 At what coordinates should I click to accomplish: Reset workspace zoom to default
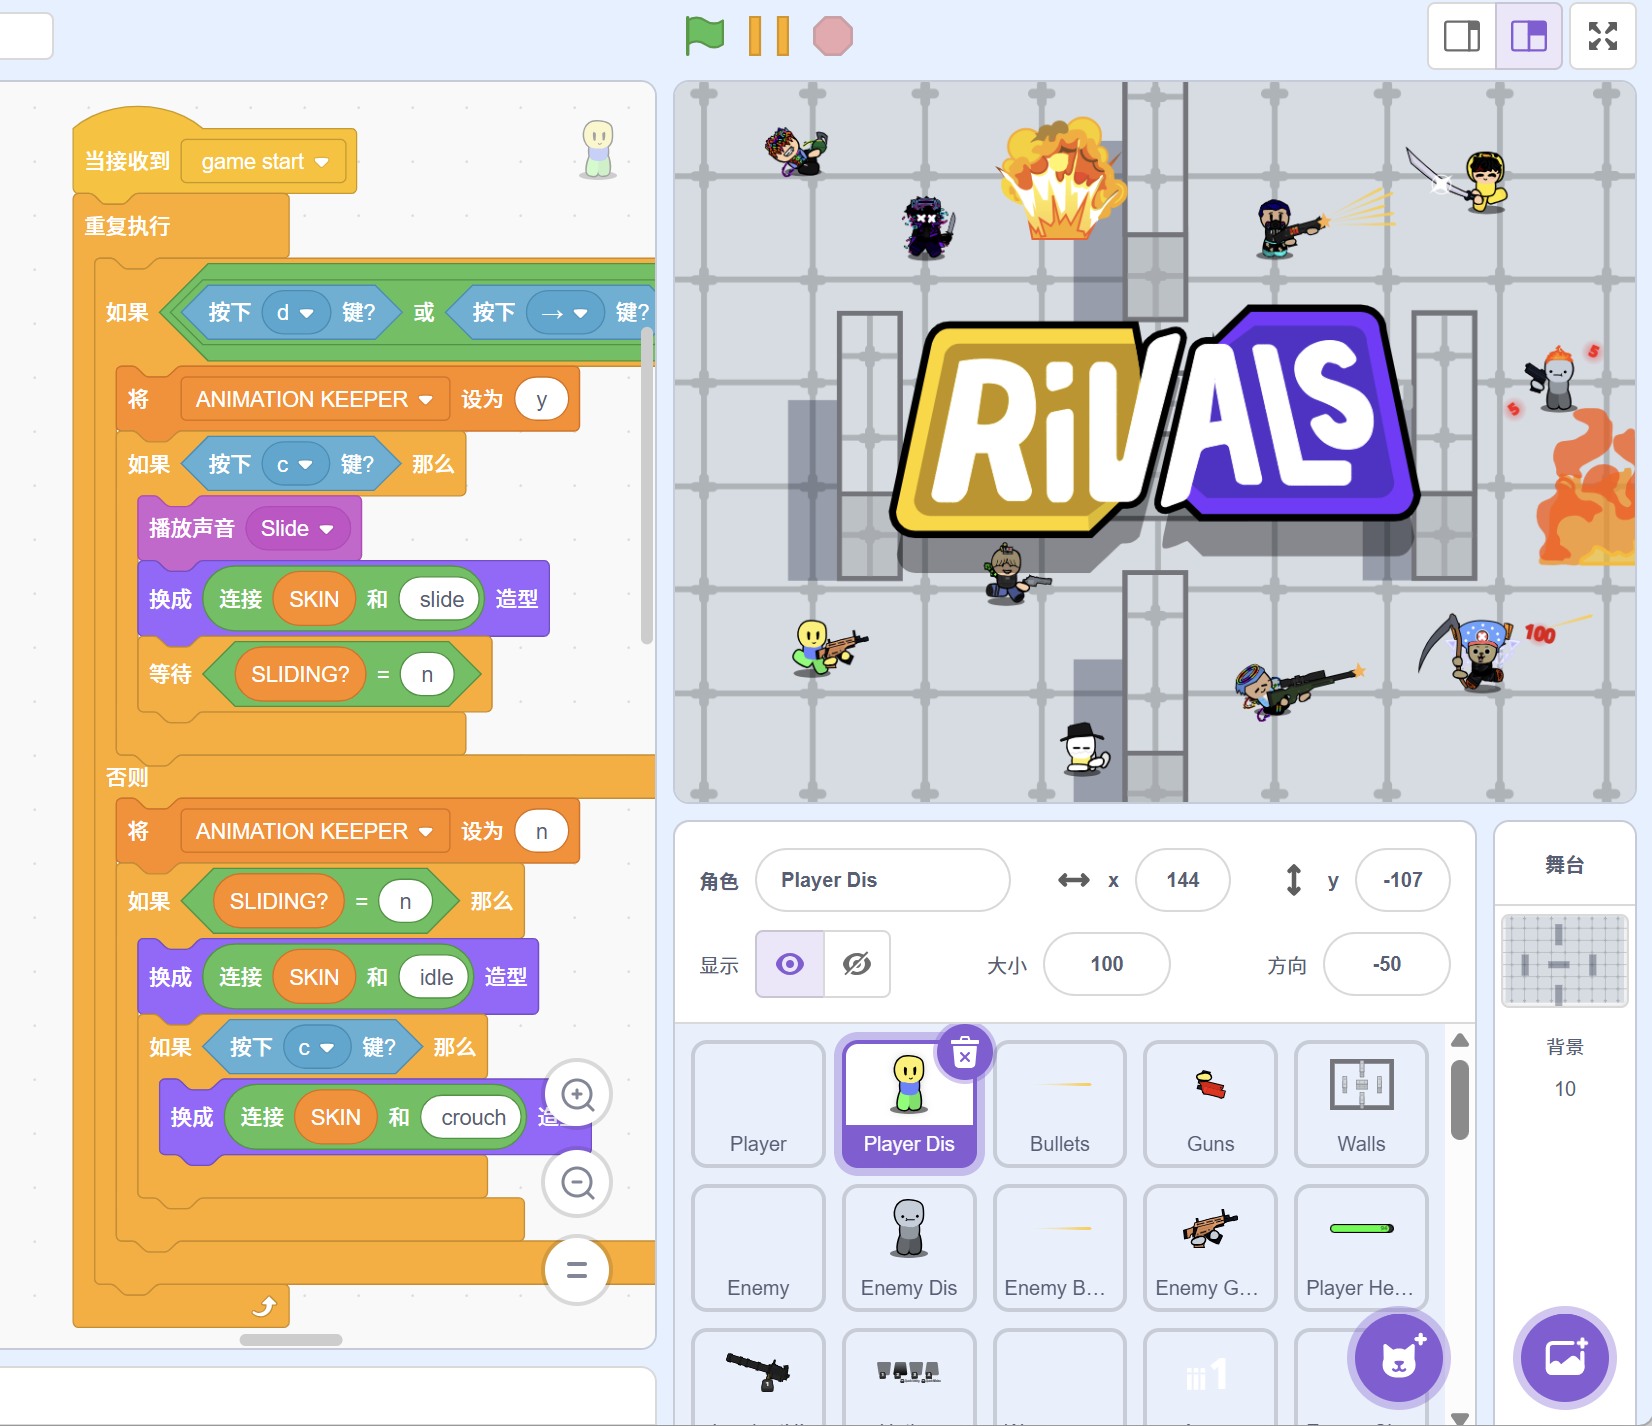click(577, 1270)
